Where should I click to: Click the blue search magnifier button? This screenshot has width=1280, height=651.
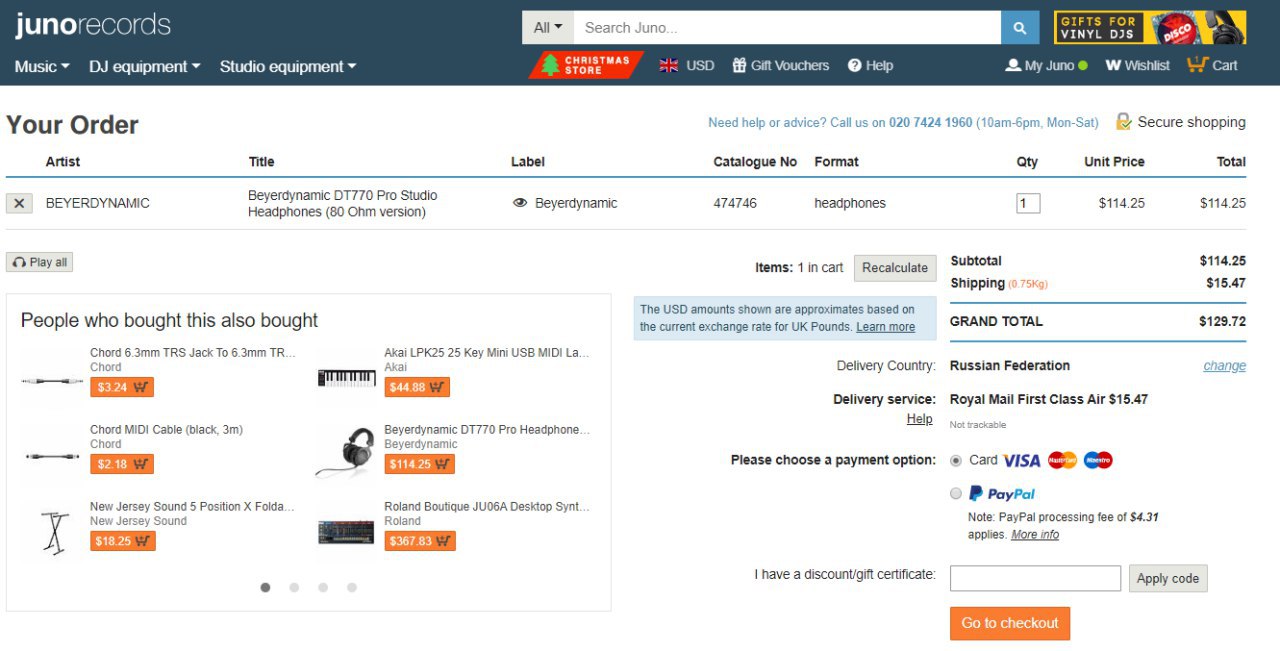[x=1020, y=28]
